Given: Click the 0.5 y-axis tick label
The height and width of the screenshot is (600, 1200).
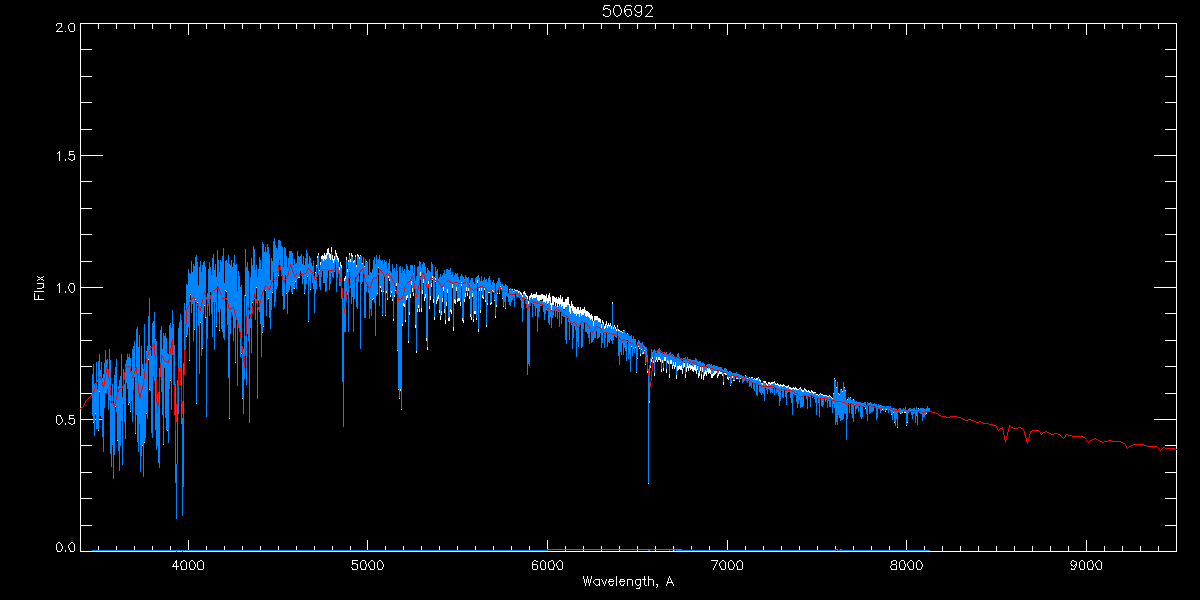Looking at the screenshot, I should 65,418.
